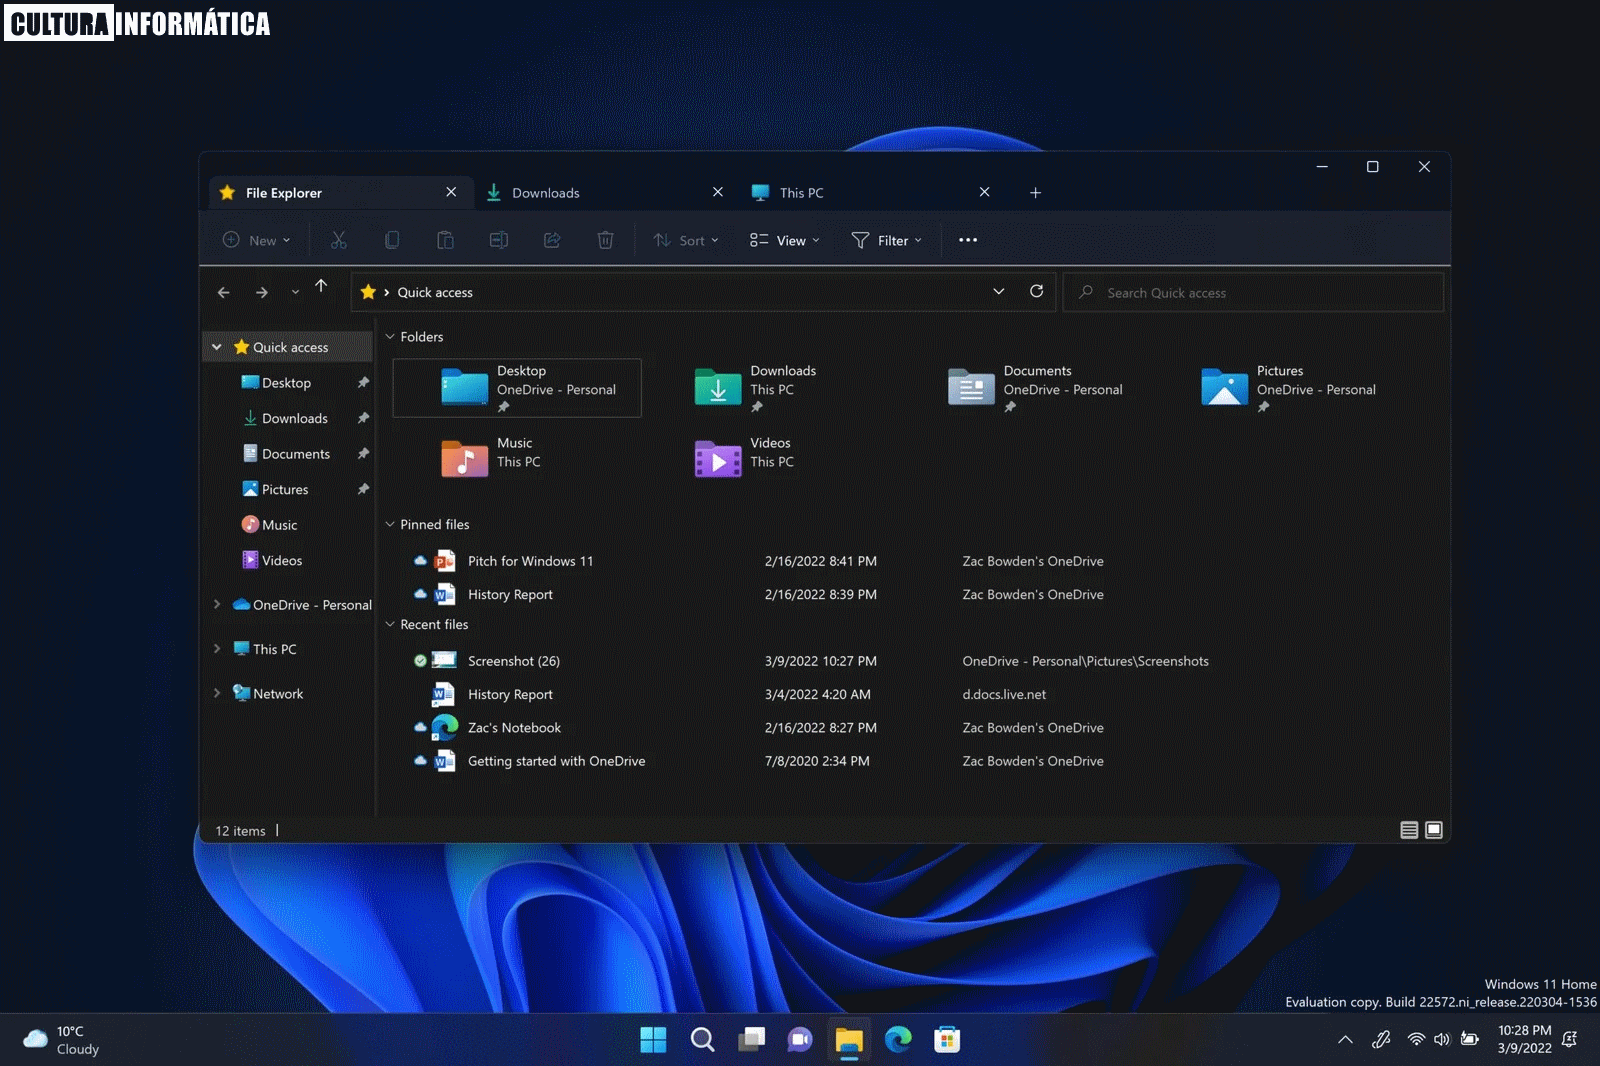Select Downloads in sidebar
This screenshot has width=1600, height=1066.
(x=288, y=418)
